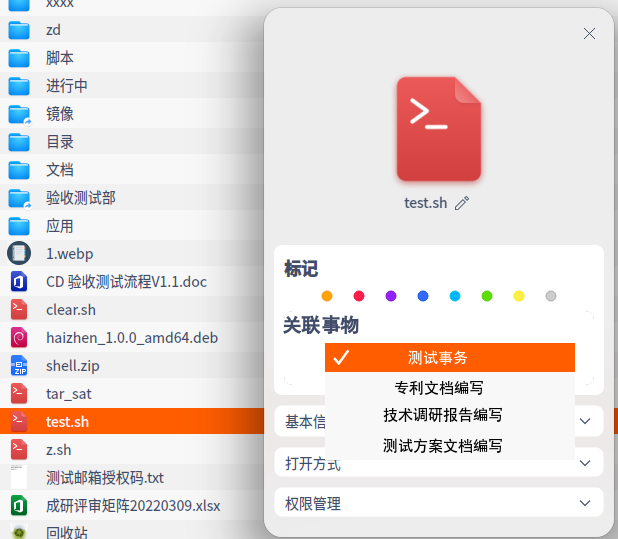Click the clear.sh script file icon

click(19, 310)
